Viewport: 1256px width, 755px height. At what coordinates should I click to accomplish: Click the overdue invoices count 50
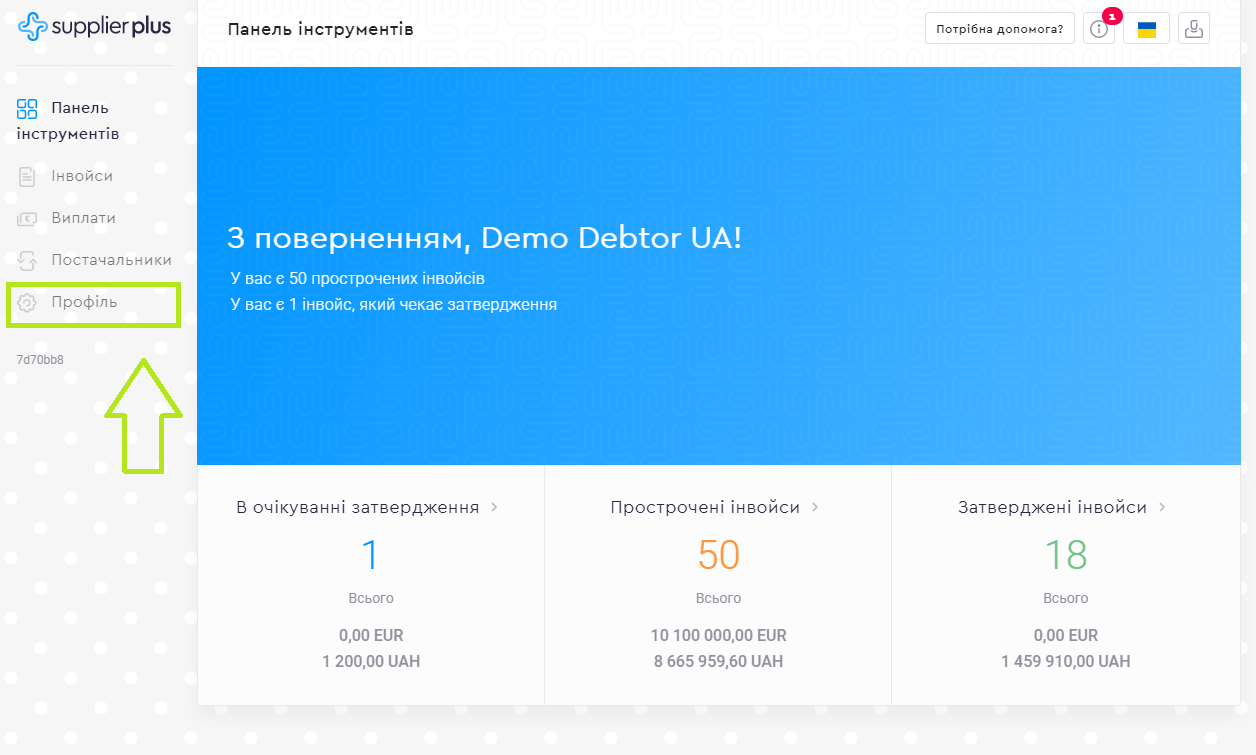(x=718, y=555)
